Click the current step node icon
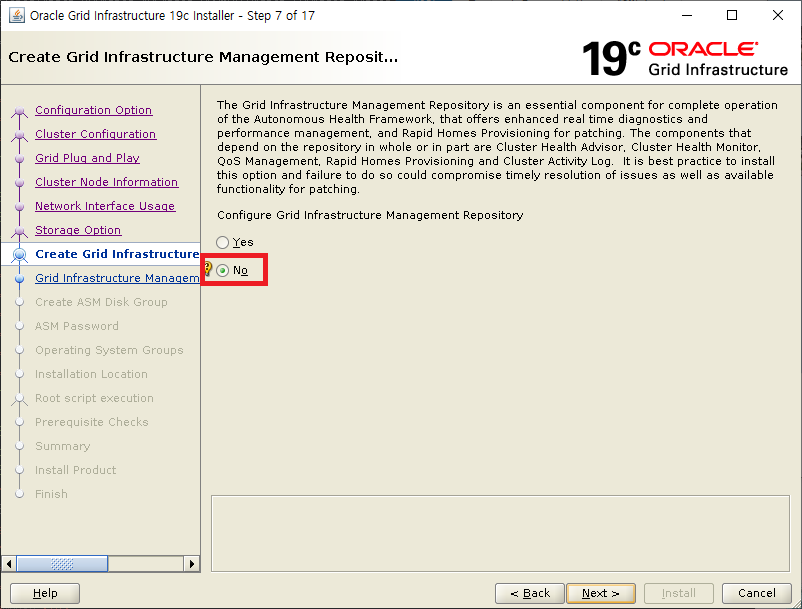 tap(19, 254)
